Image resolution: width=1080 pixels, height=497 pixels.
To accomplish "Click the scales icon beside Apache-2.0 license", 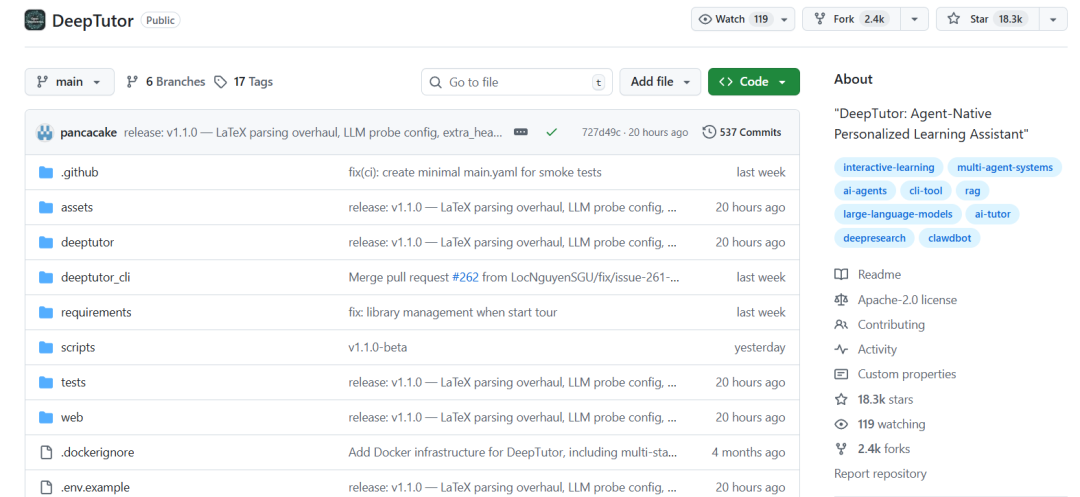I will point(841,299).
